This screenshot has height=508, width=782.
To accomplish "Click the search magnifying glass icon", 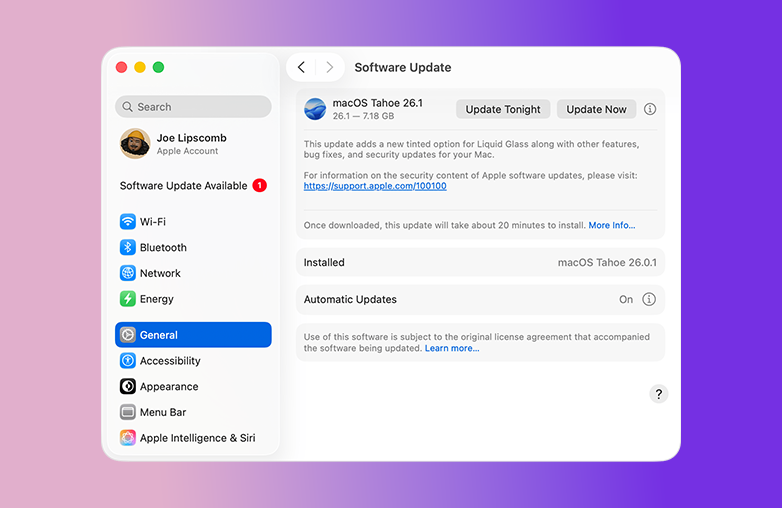I will pyautogui.click(x=128, y=107).
